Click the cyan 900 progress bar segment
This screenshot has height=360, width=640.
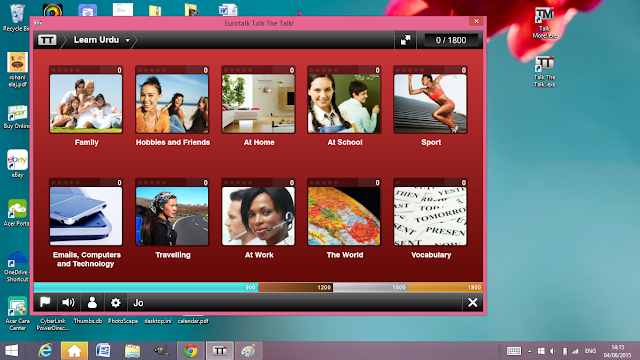pyautogui.click(x=146, y=287)
